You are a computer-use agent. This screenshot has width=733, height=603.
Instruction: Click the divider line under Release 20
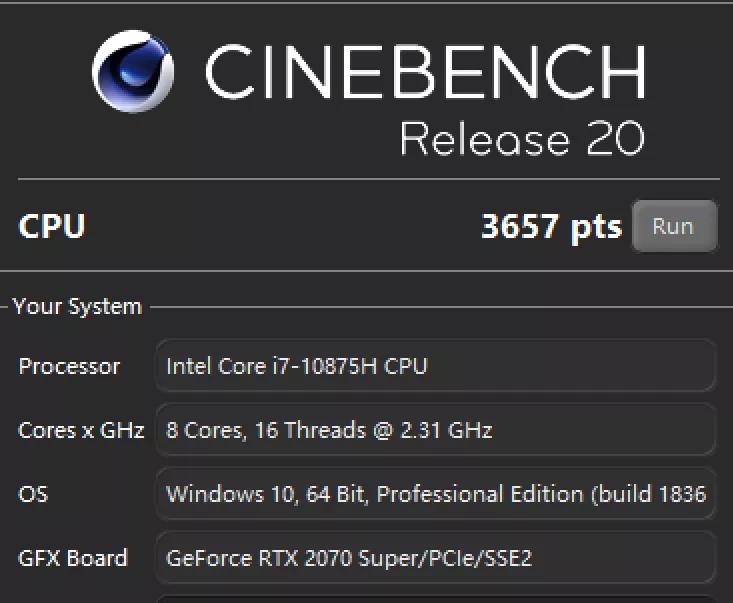click(x=368, y=179)
